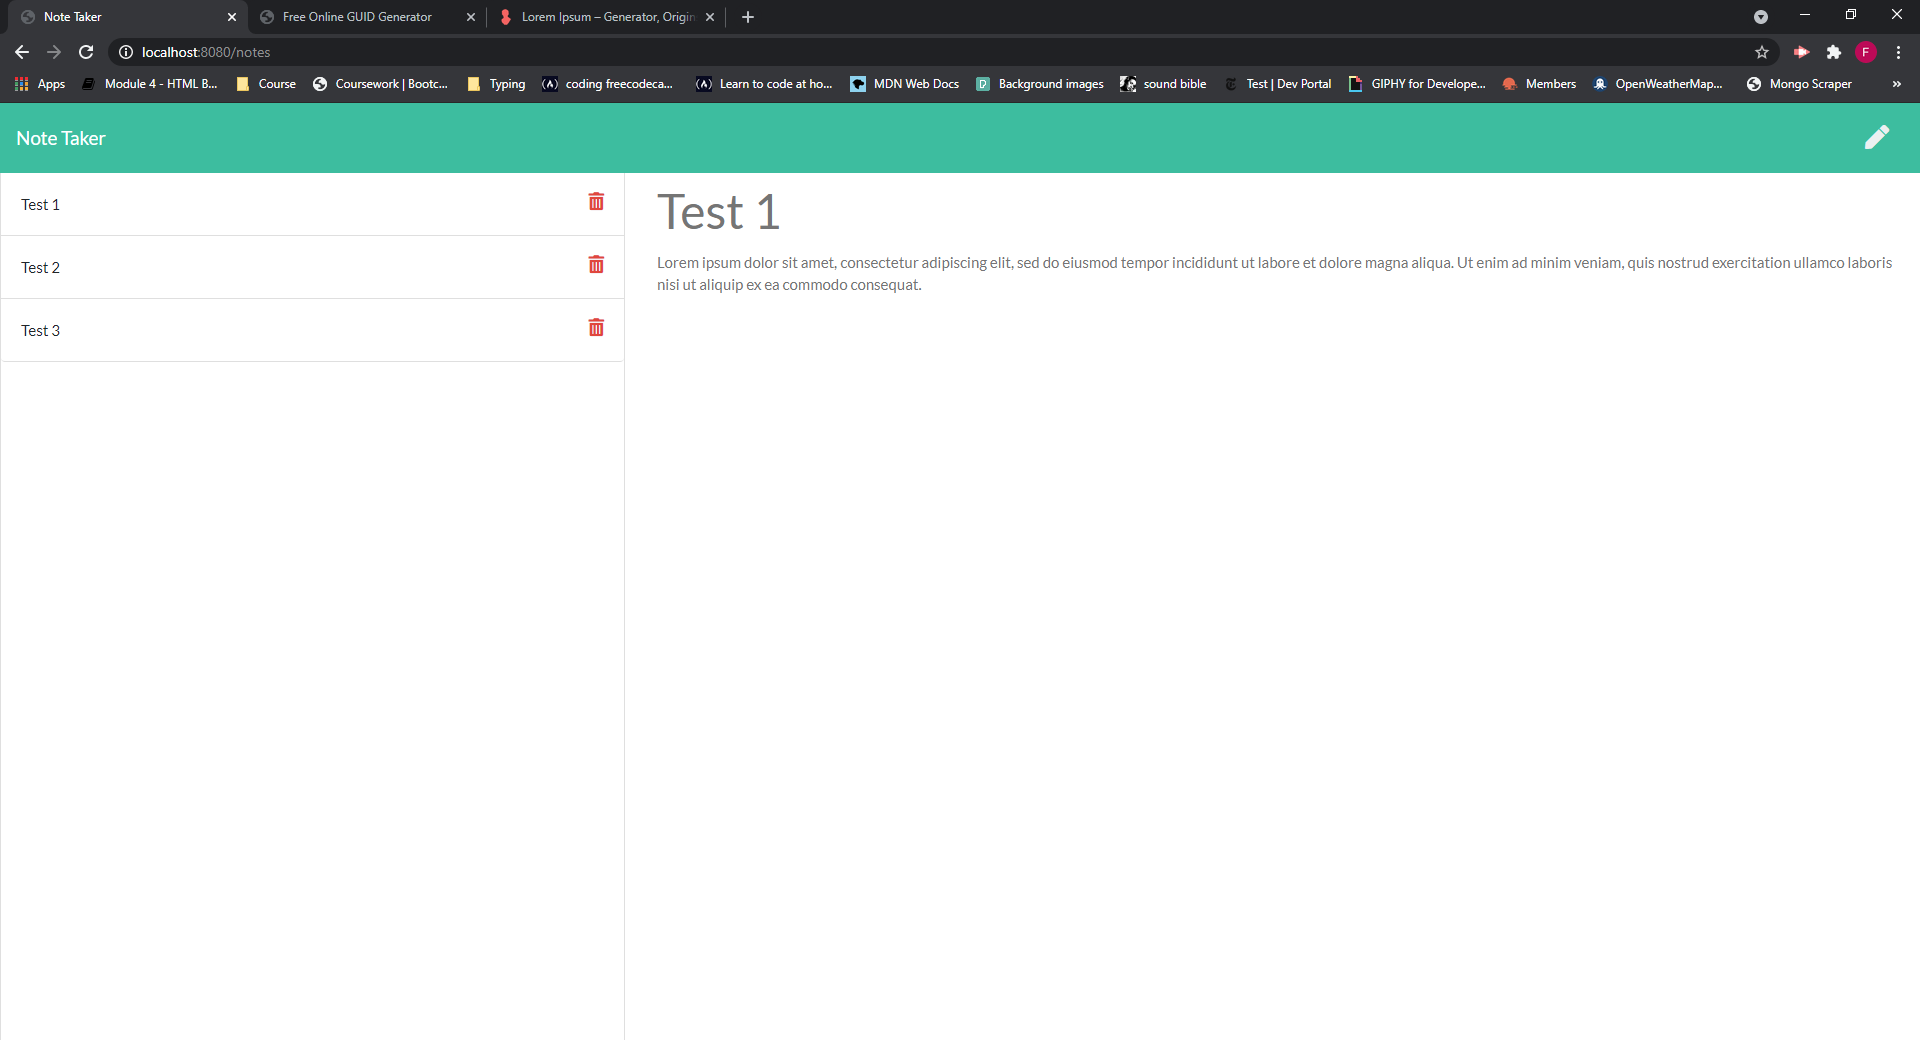Bookmark this page with star icon
This screenshot has height=1040, width=1920.
click(x=1762, y=52)
